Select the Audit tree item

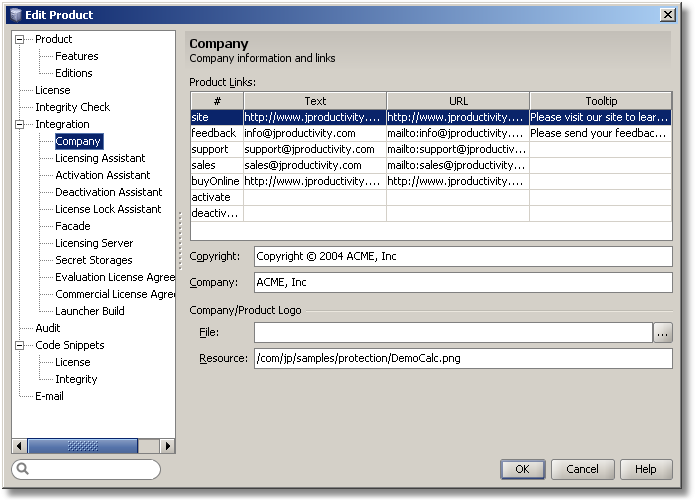48,328
